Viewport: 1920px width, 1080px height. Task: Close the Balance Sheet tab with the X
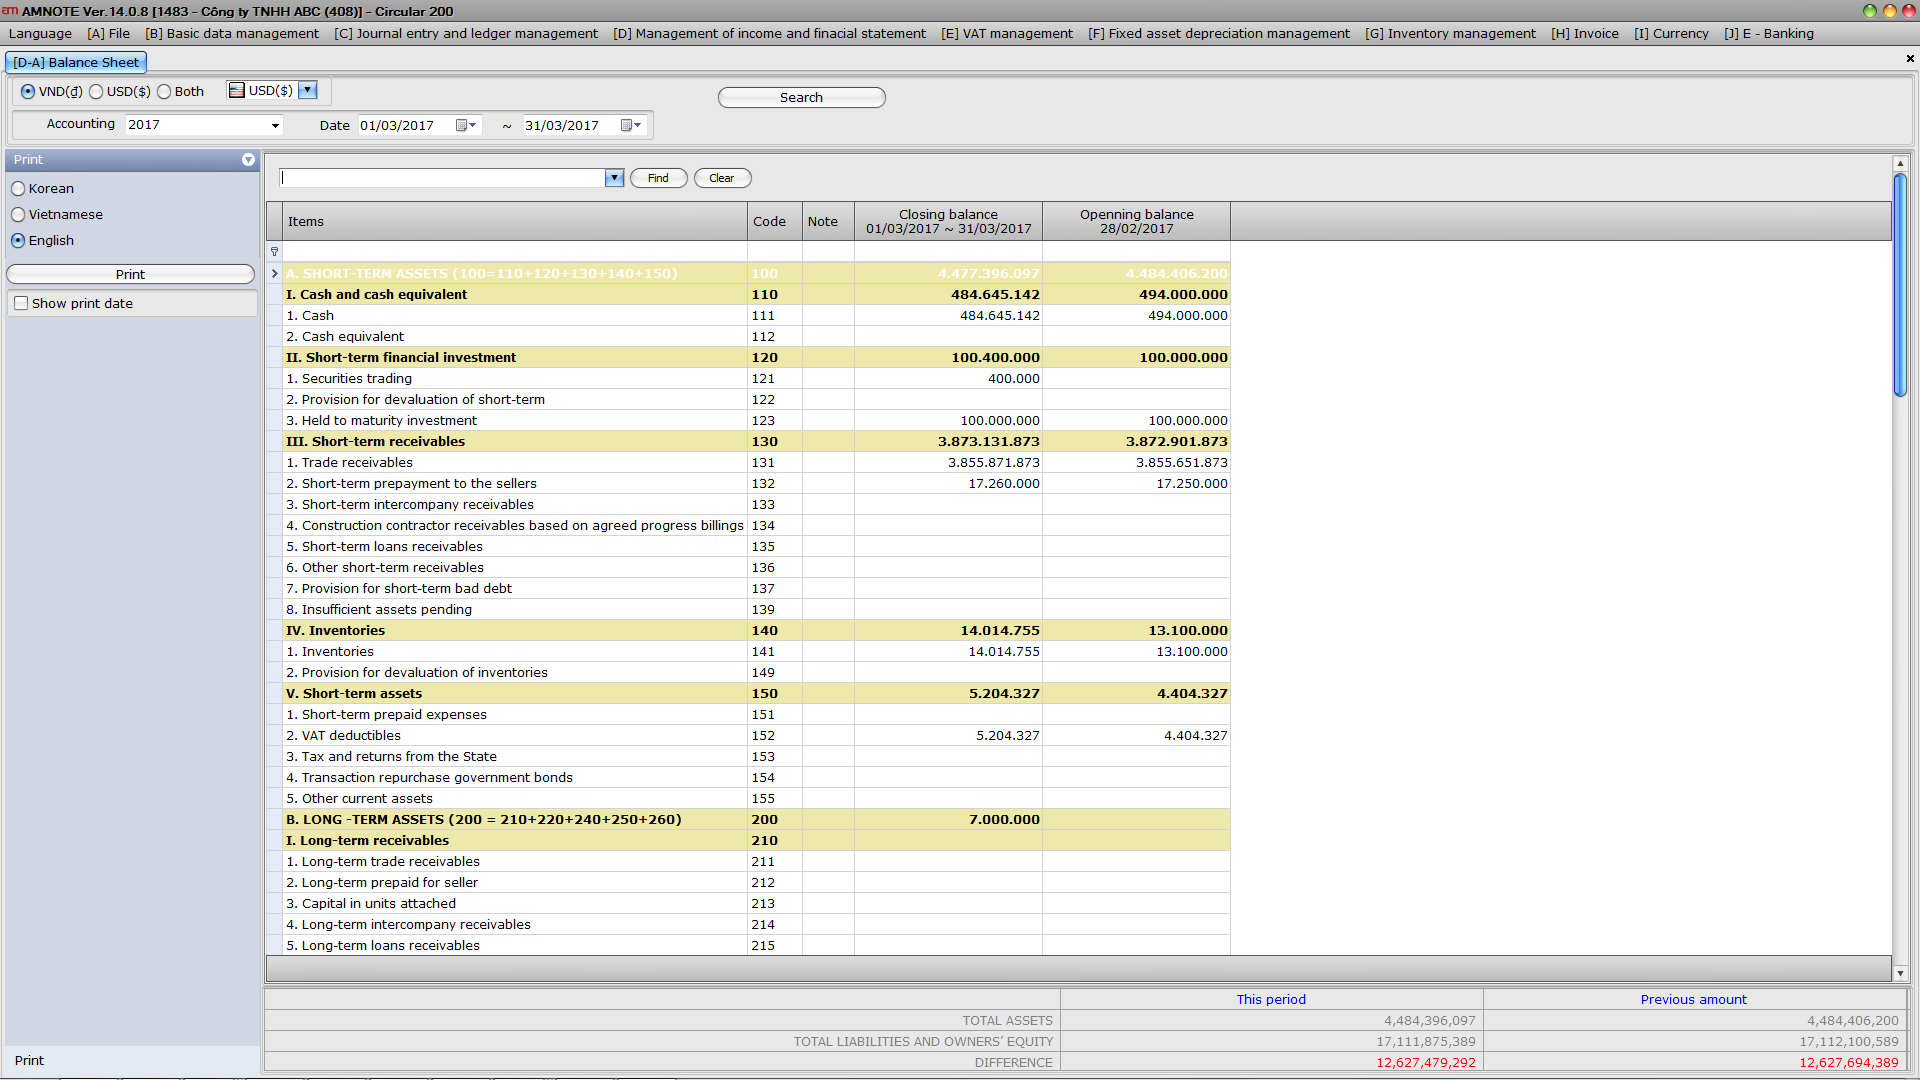click(x=1910, y=59)
